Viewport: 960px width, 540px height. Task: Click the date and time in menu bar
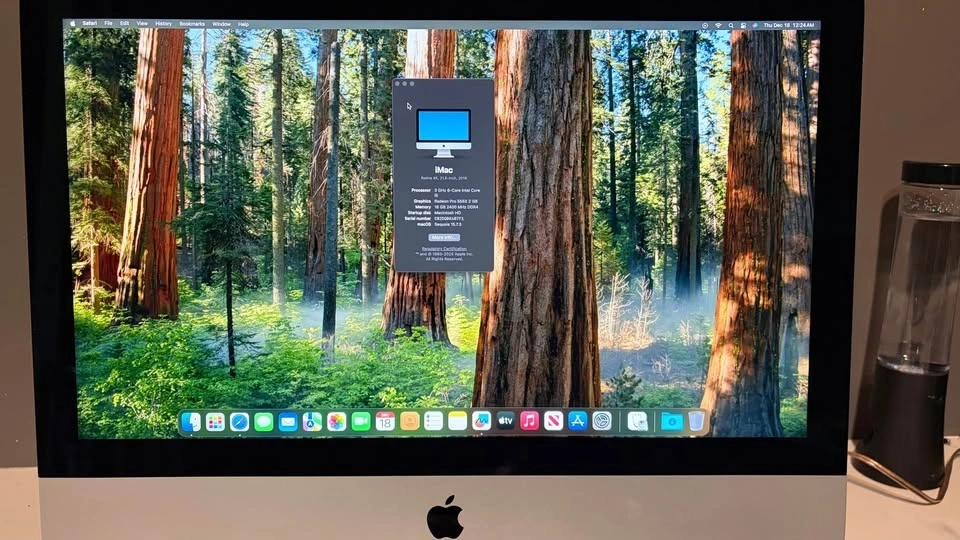coord(790,24)
